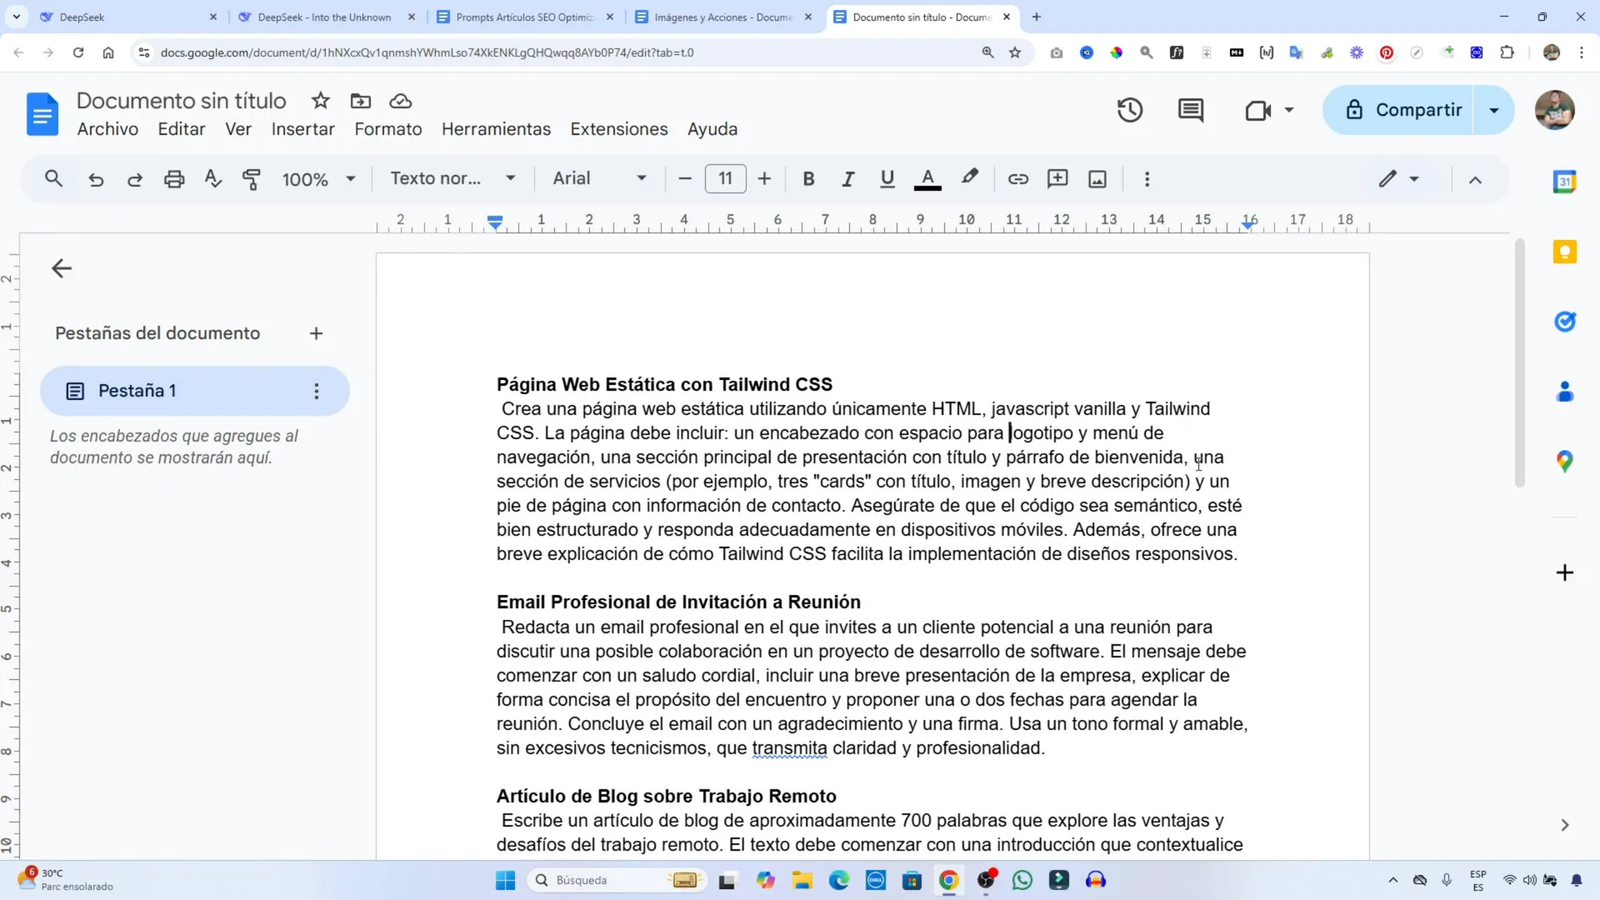The width and height of the screenshot is (1600, 900).
Task: Open the paragraph style dropdown
Action: click(x=452, y=179)
